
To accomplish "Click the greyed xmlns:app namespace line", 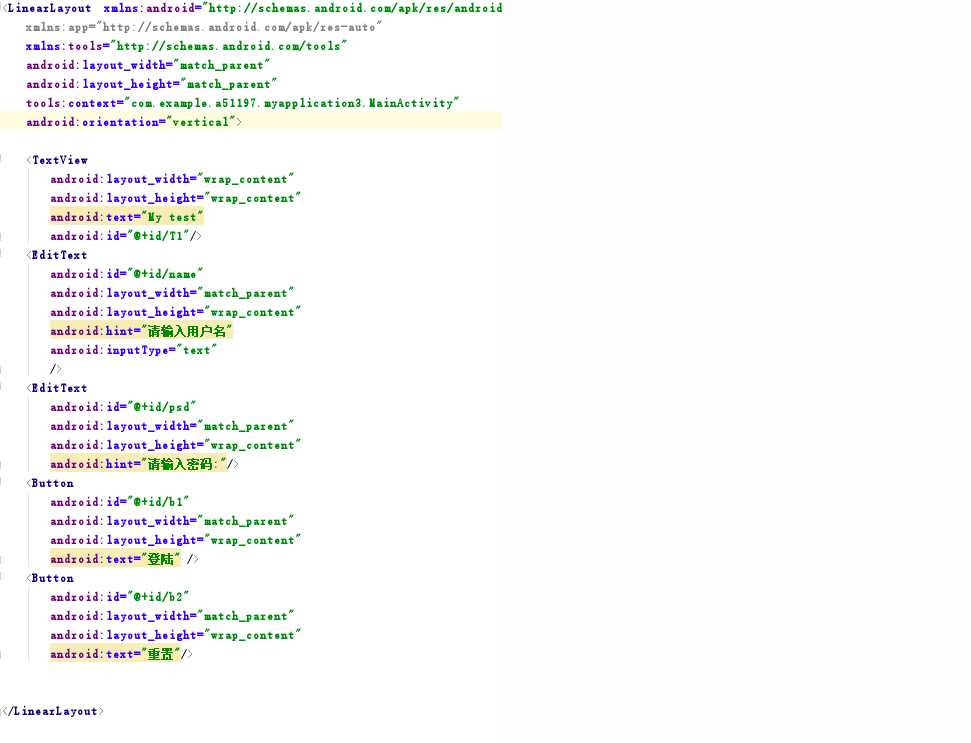I will click(204, 27).
